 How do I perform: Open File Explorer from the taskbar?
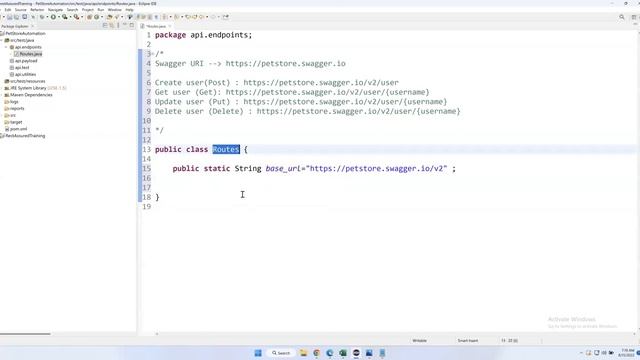tap(303, 353)
